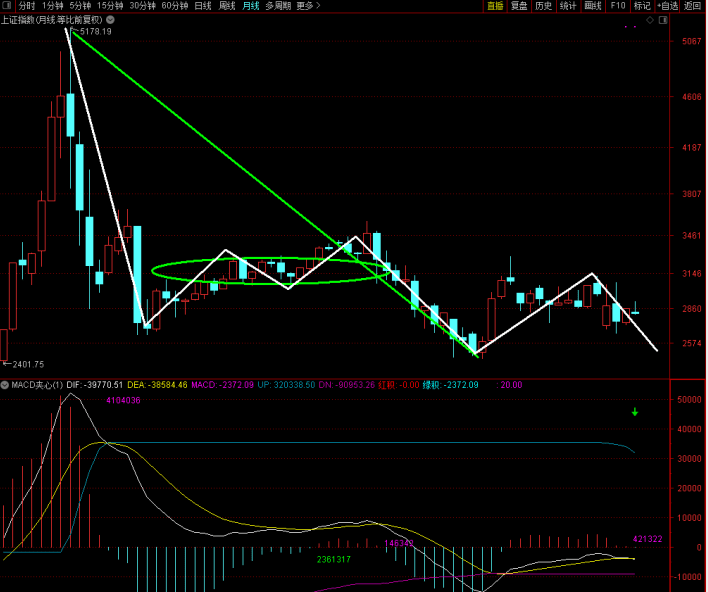The image size is (708, 592).
Task: Click the 返回 back button
Action: click(x=693, y=6)
